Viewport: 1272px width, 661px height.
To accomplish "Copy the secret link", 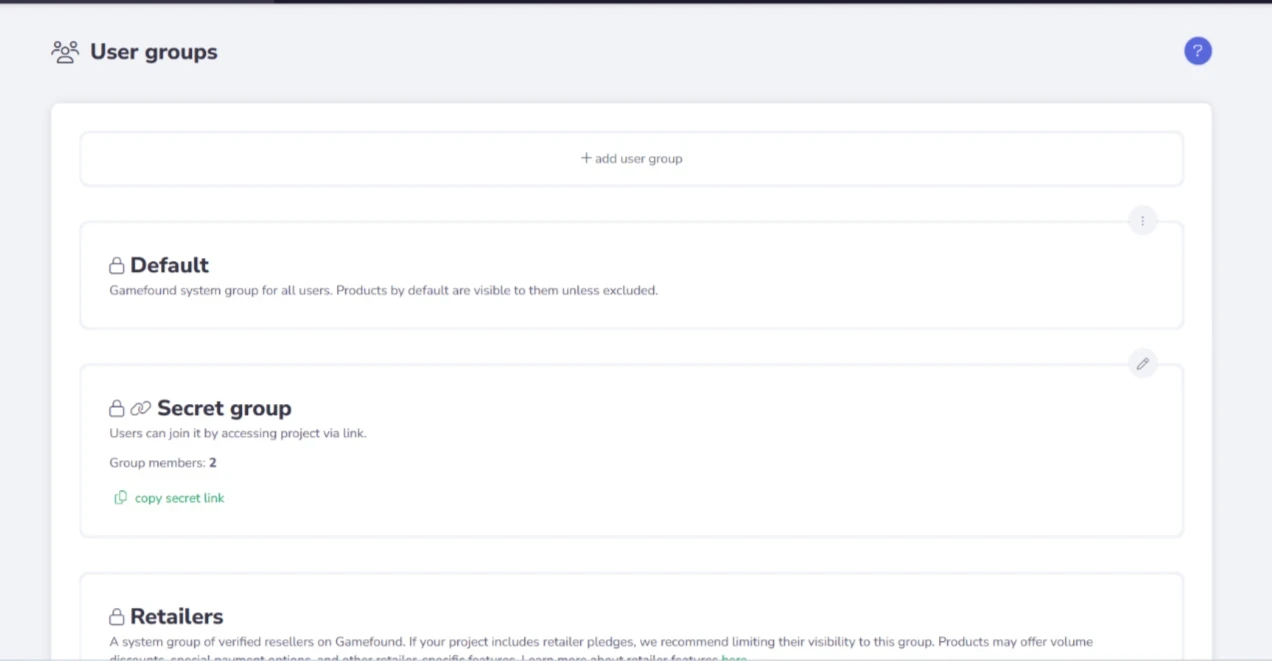I will point(169,498).
